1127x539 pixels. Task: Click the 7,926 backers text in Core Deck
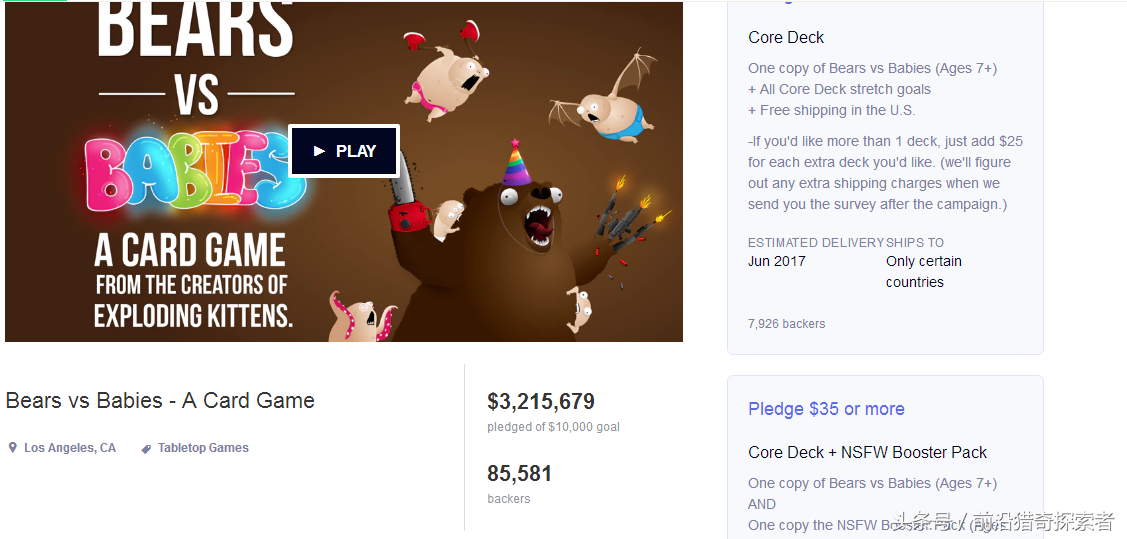pos(786,324)
